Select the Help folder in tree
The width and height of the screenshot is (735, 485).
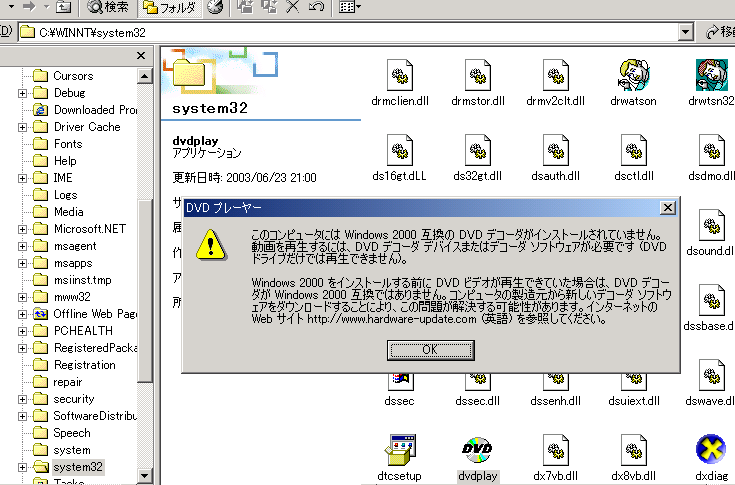click(55, 161)
